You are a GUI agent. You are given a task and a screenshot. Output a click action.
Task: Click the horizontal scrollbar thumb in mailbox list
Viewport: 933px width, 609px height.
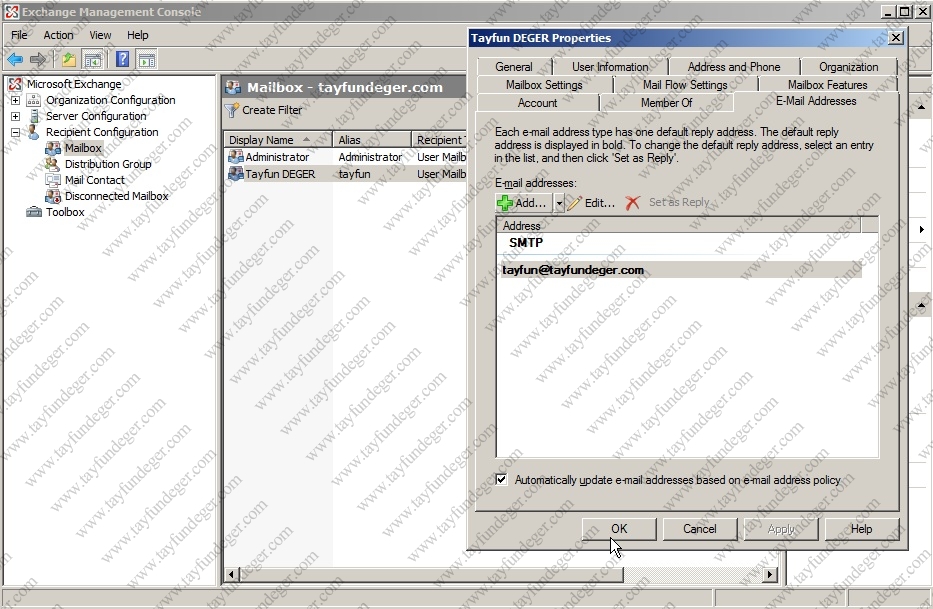[431, 574]
